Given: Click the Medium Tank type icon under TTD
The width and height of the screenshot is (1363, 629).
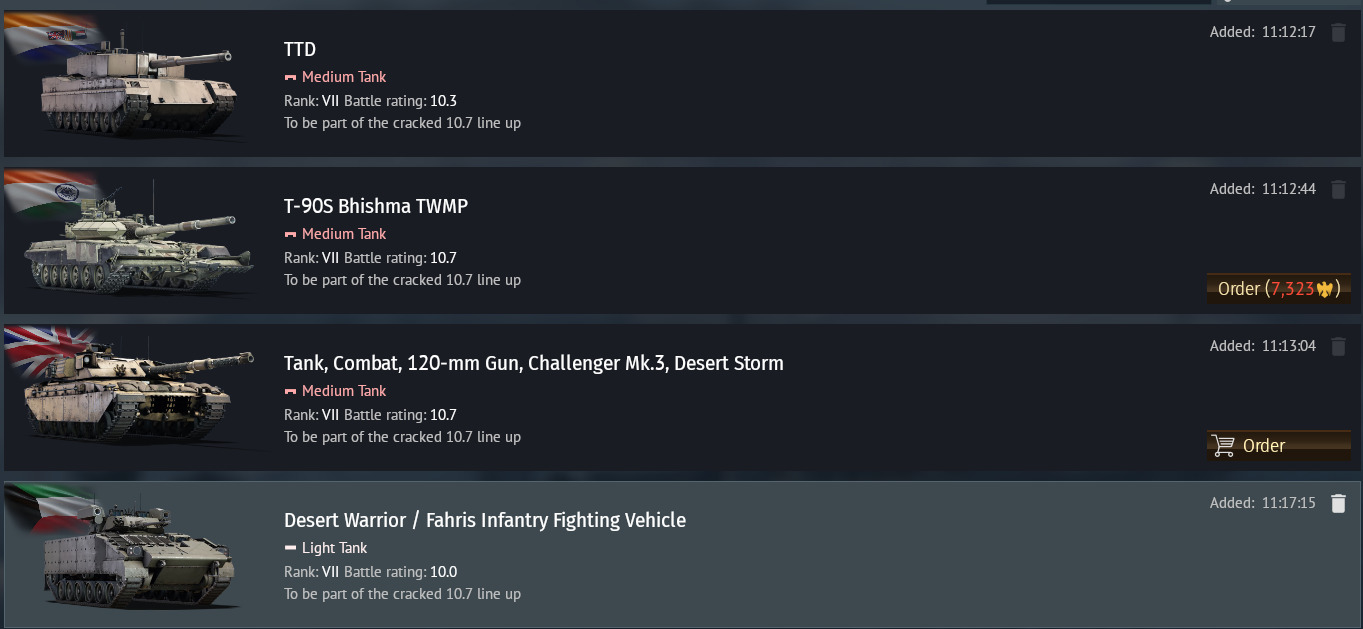Looking at the screenshot, I should click(x=291, y=77).
